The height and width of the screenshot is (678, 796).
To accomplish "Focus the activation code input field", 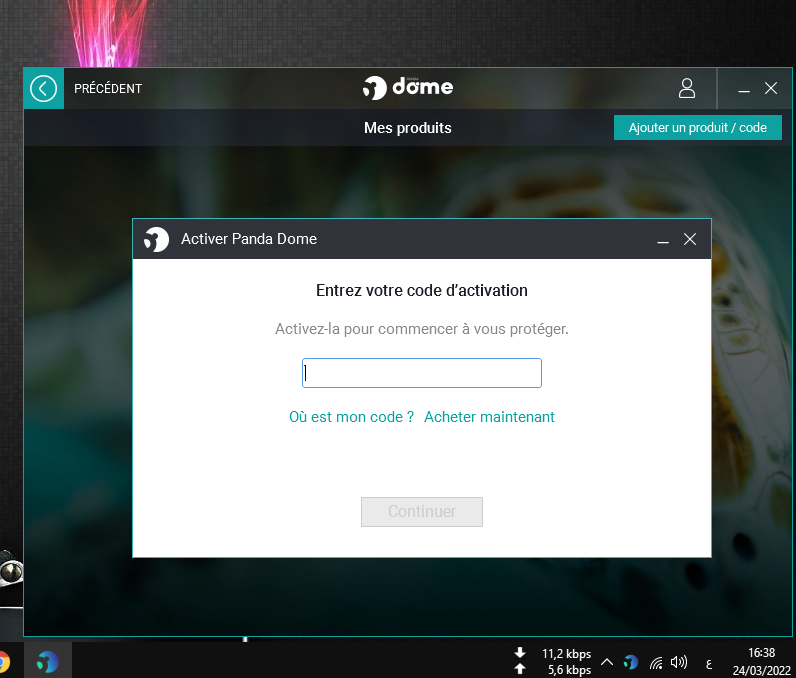I will tap(421, 373).
